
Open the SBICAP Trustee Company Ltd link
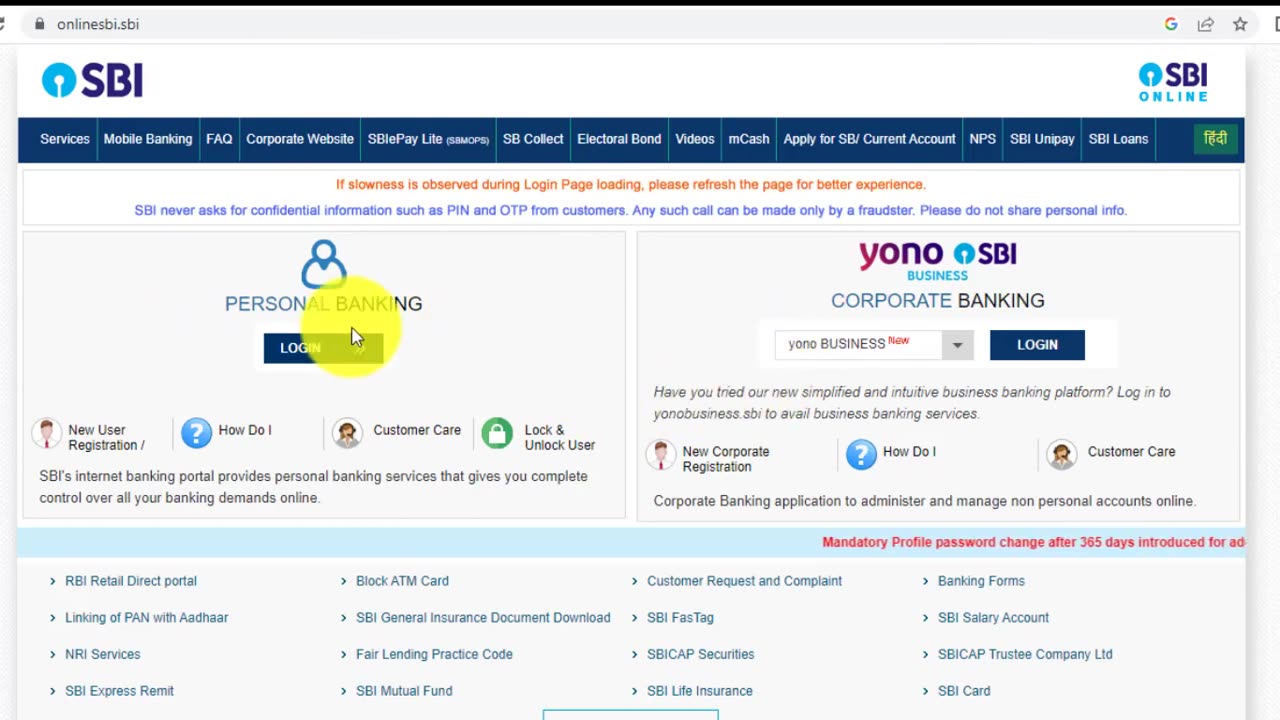click(1025, 654)
